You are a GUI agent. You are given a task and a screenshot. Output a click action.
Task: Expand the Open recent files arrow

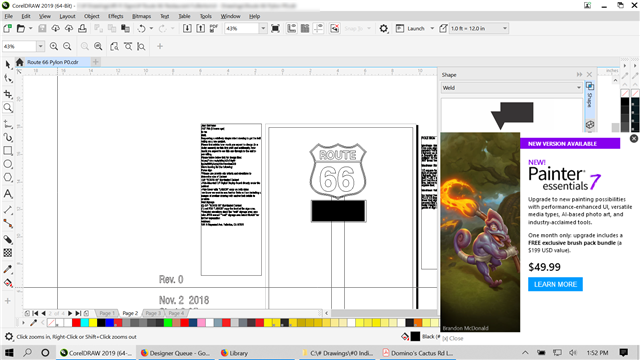pos(30,29)
